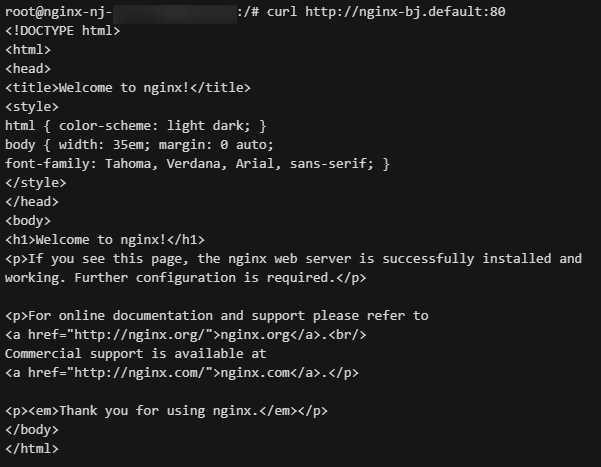
Task: Click the <h1>Welcome to nginx! heading line
Action: (105, 240)
